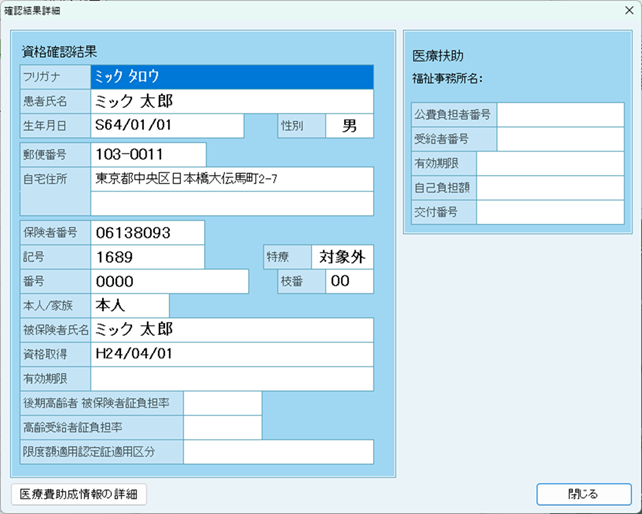Image resolution: width=642 pixels, height=514 pixels.
Task: Click the 本人/家族 field showing 本人
Action: (x=130, y=305)
